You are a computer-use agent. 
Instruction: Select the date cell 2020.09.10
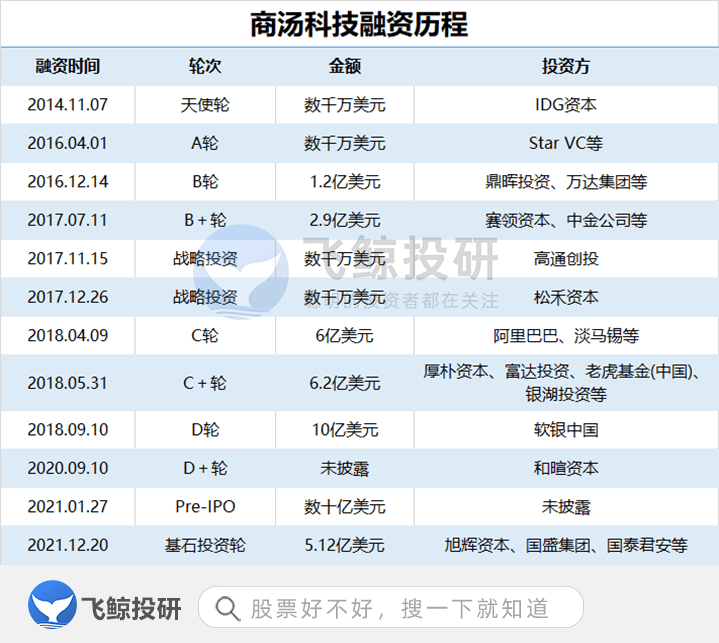tap(67, 468)
